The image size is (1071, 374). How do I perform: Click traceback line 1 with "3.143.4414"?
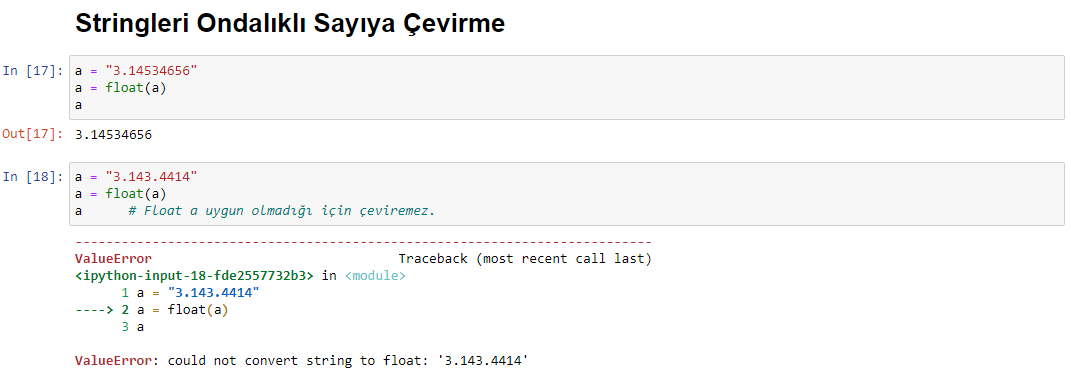click(191, 293)
